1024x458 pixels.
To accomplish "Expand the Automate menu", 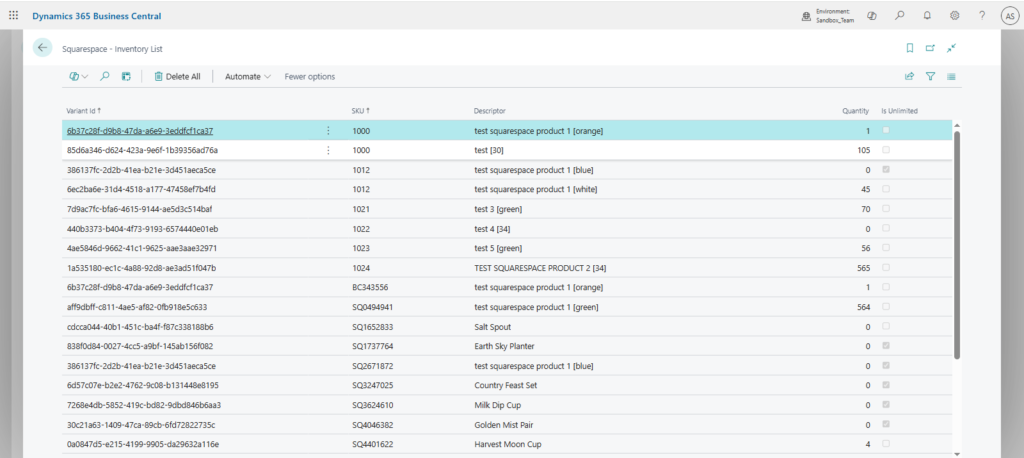I will coord(248,76).
